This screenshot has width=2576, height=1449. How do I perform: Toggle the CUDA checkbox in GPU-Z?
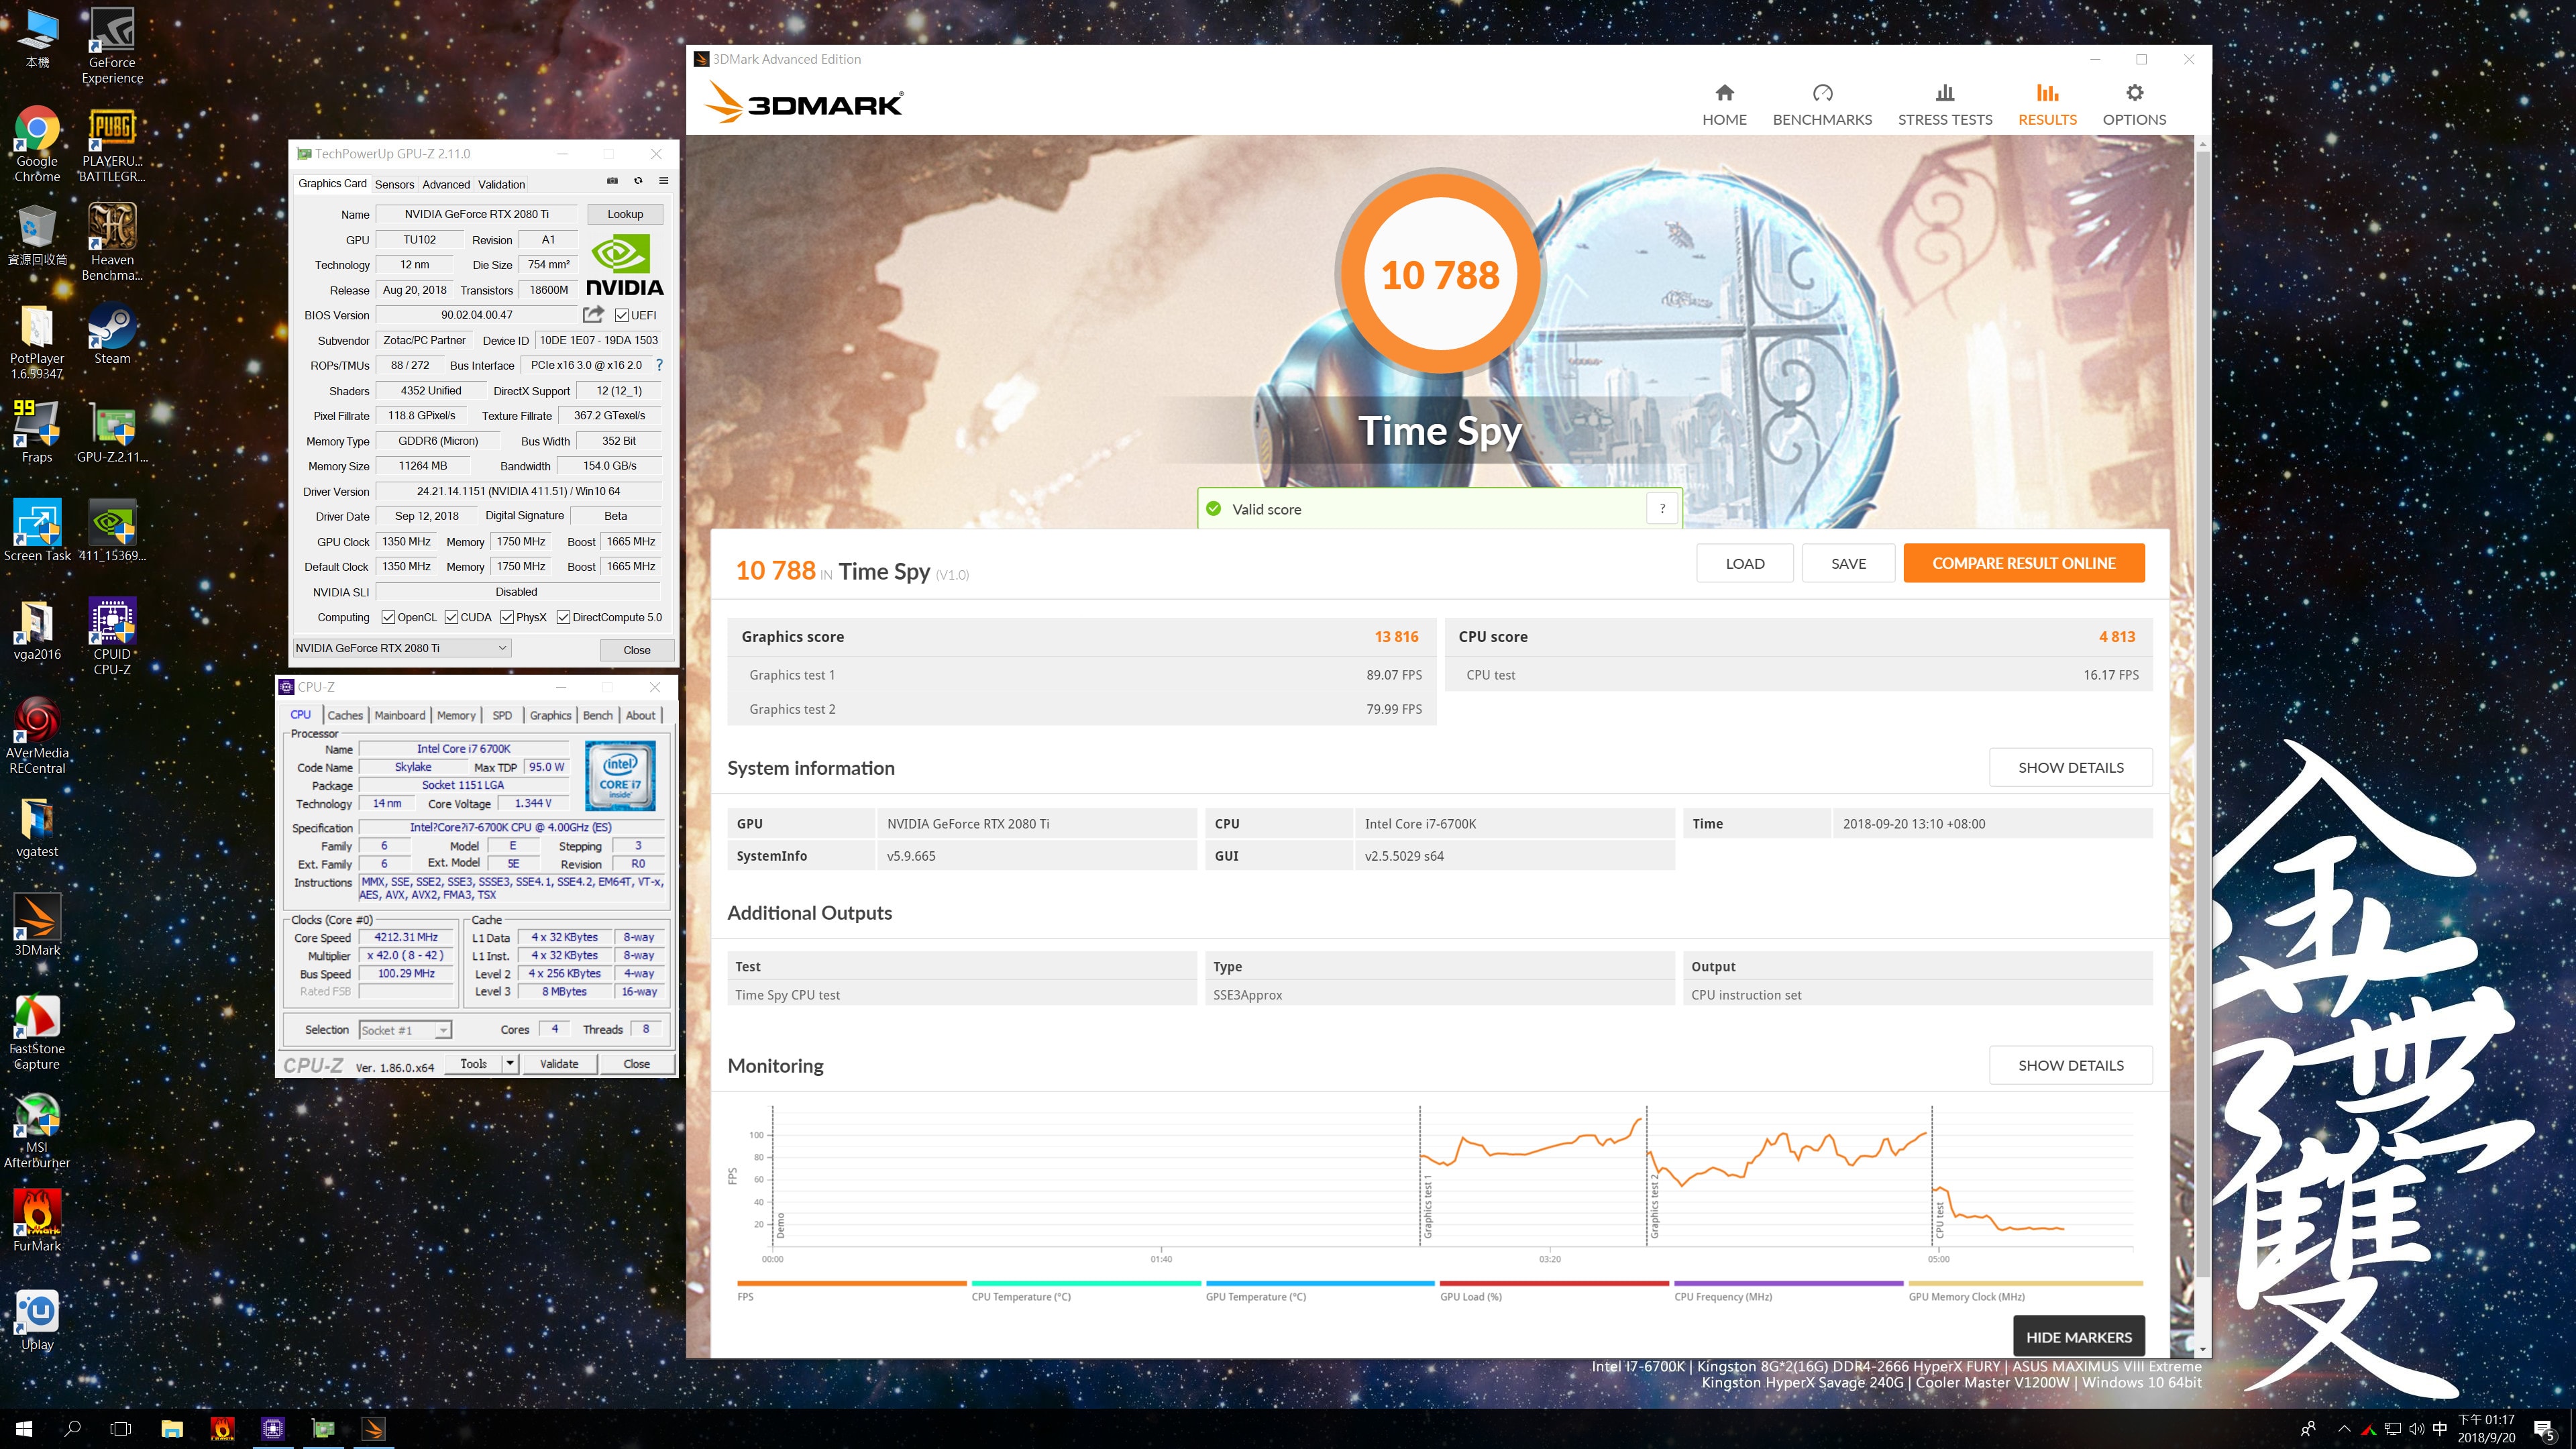click(451, 617)
